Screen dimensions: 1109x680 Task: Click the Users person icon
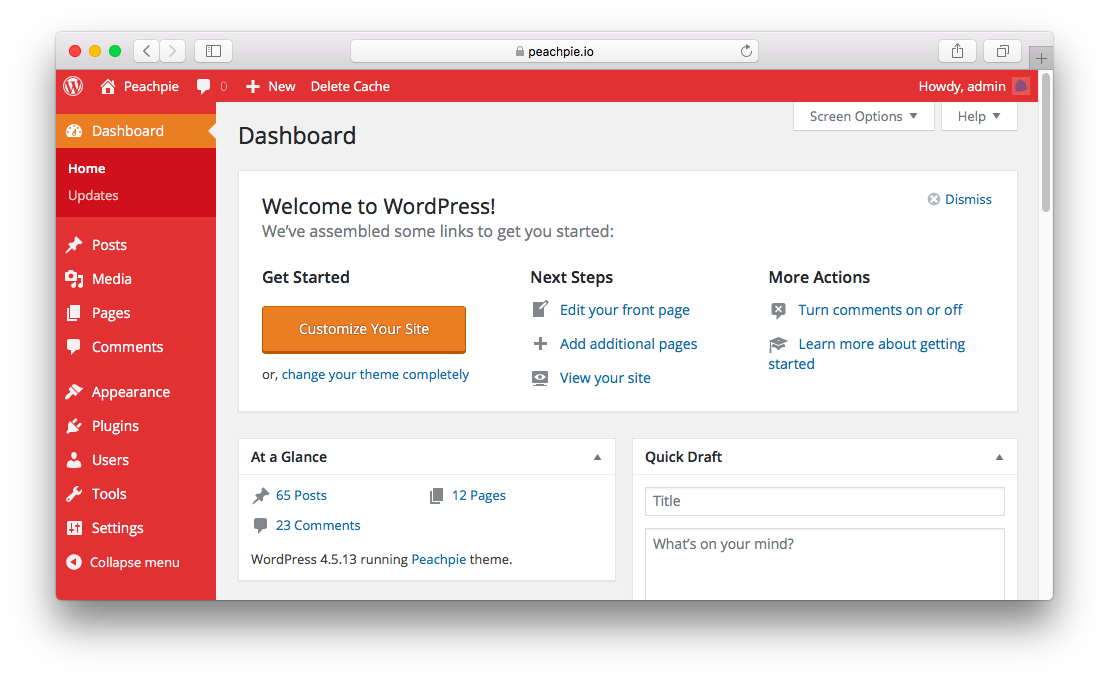tap(74, 460)
